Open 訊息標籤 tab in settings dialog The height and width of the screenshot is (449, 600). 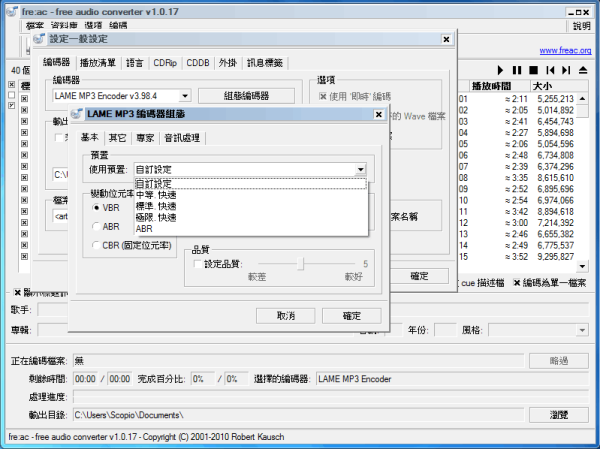[265, 63]
